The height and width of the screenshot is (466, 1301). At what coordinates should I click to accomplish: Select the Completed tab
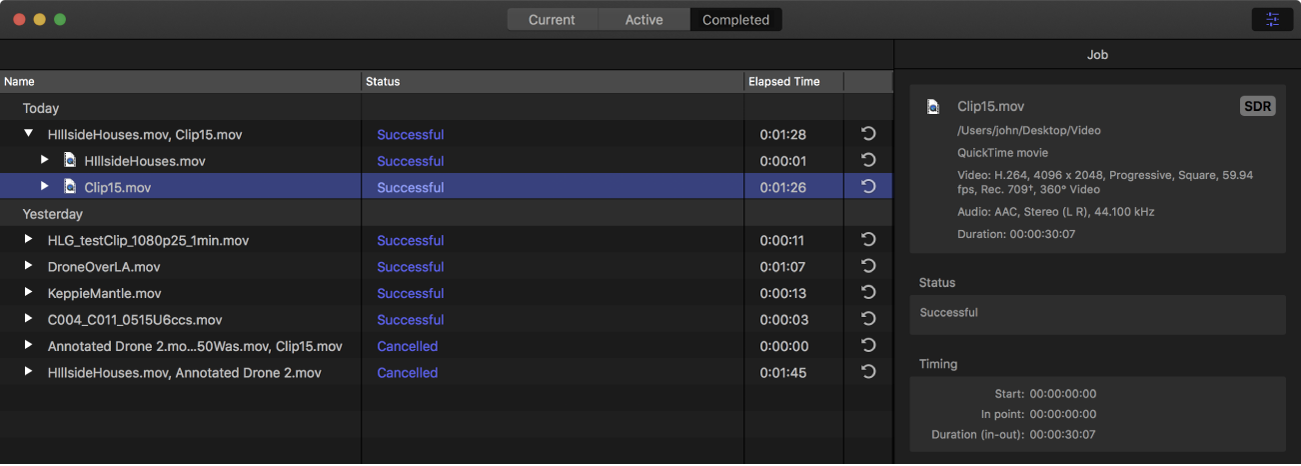tap(736, 20)
